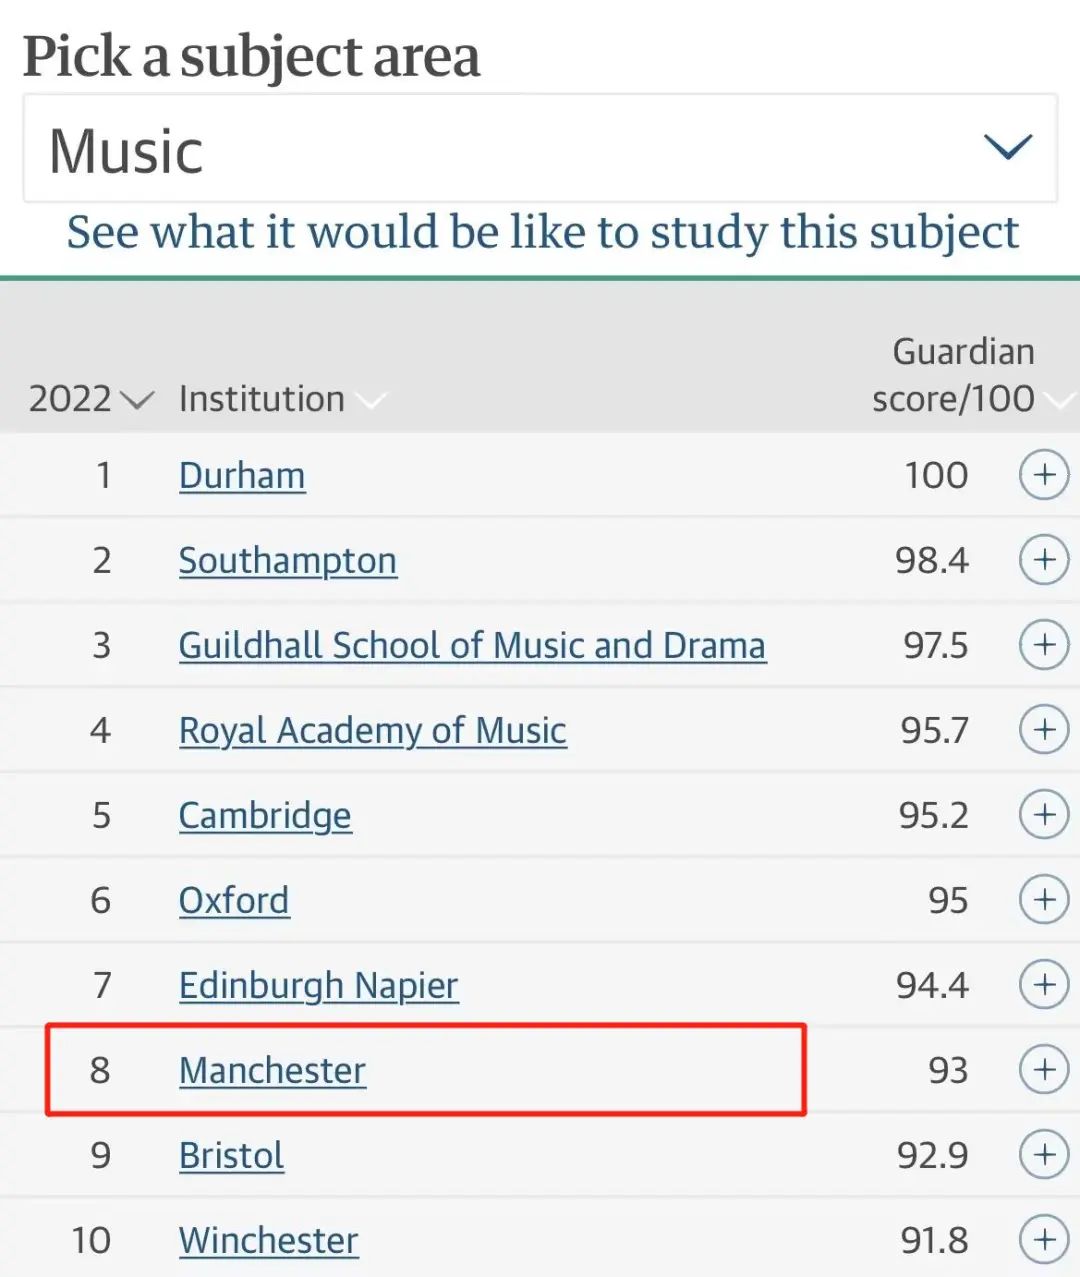The image size is (1080, 1277).
Task: Sort by 2022 ranking column
Action: (x=90, y=399)
